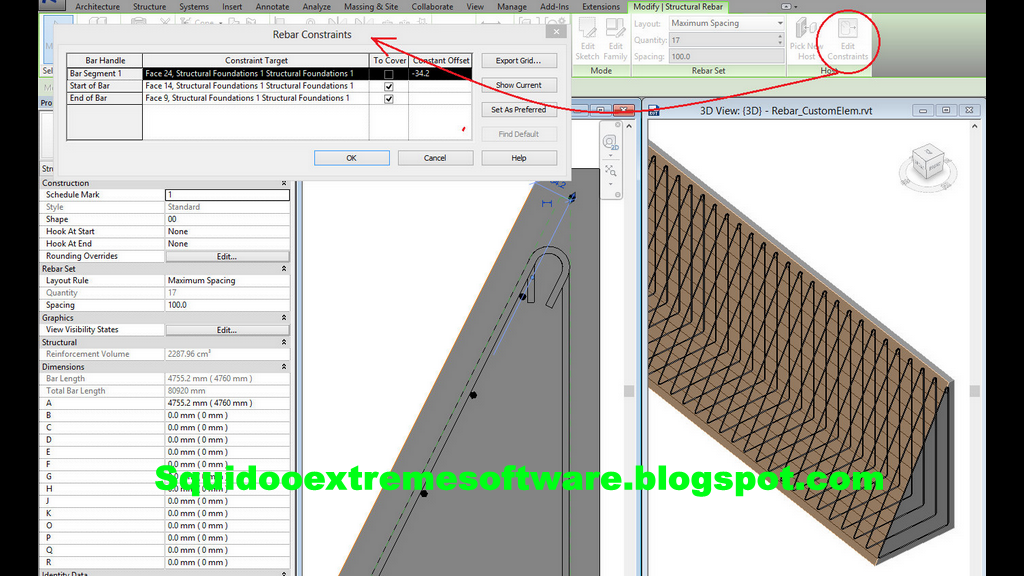
Task: Click the ribbon minimize panel icon
Action: pos(786,7)
